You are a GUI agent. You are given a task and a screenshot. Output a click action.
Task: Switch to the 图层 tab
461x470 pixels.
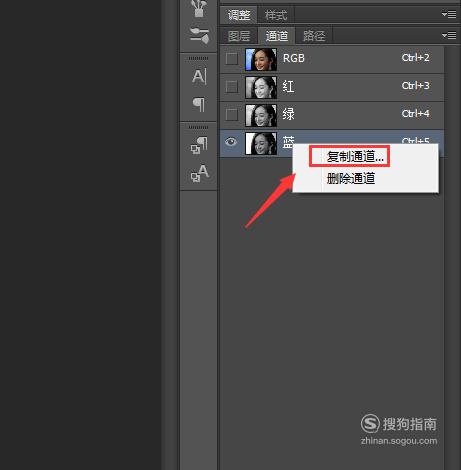239,36
